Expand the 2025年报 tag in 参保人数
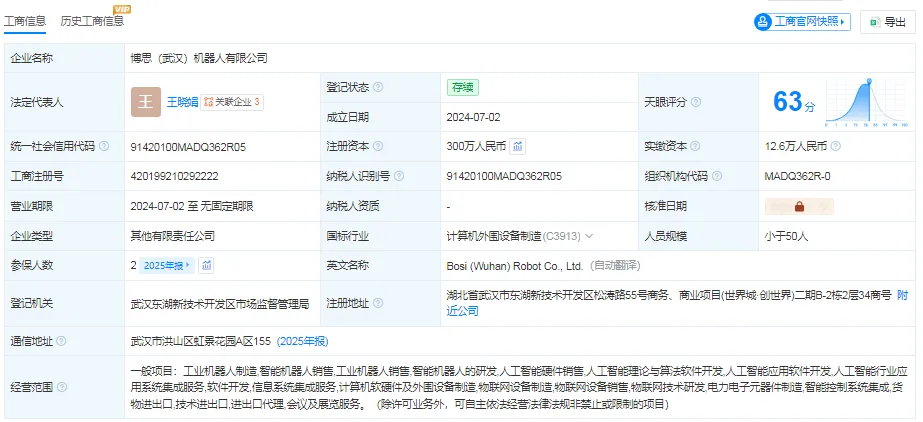 tap(167, 265)
